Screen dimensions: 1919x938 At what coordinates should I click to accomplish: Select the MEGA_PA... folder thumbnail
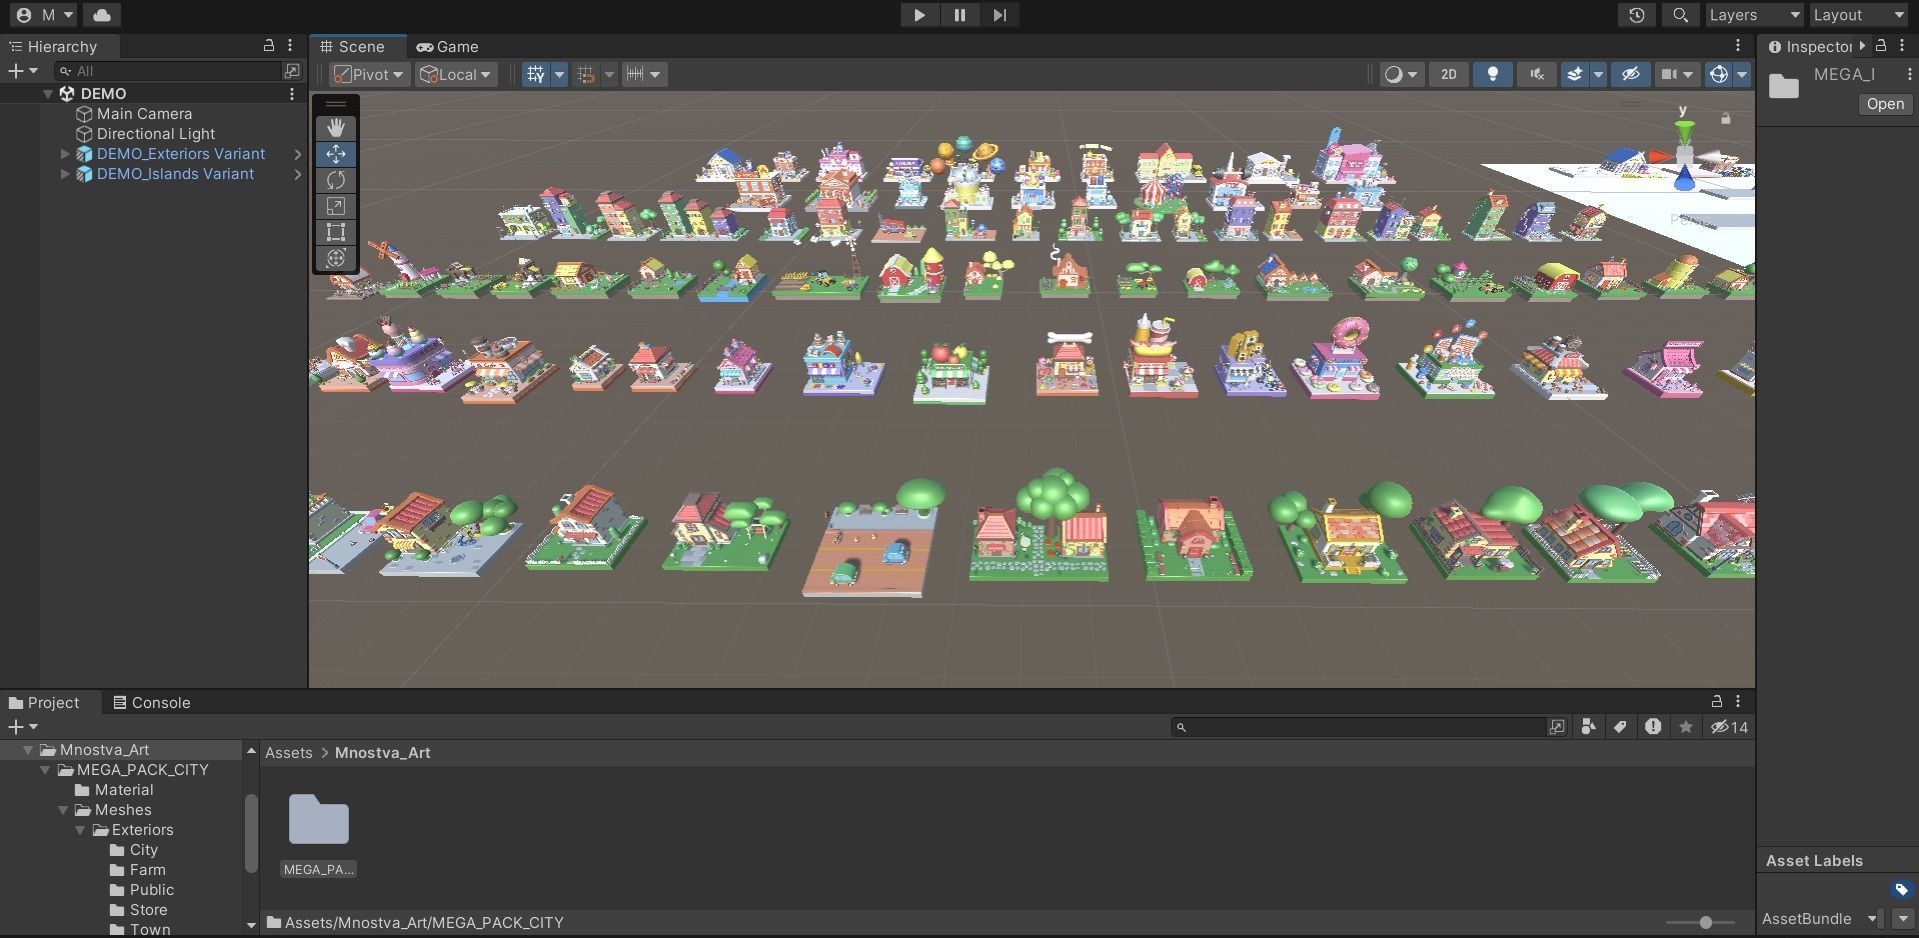point(319,835)
